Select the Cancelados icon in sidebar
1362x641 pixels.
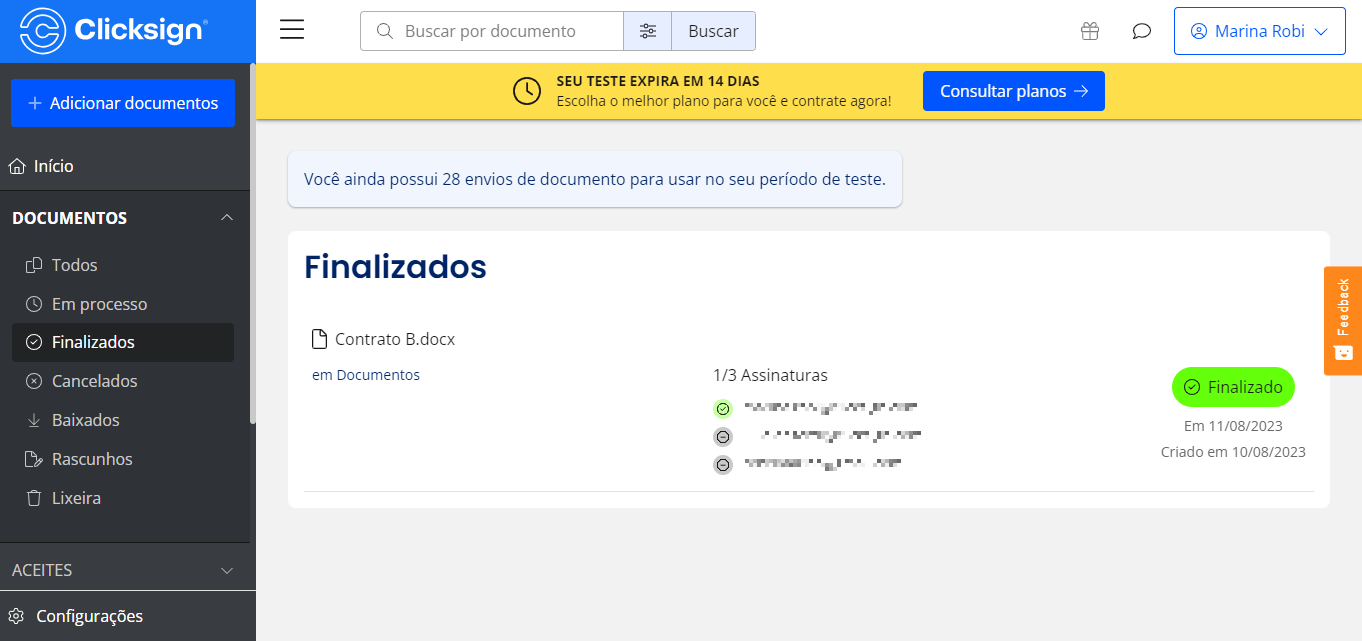point(30,380)
